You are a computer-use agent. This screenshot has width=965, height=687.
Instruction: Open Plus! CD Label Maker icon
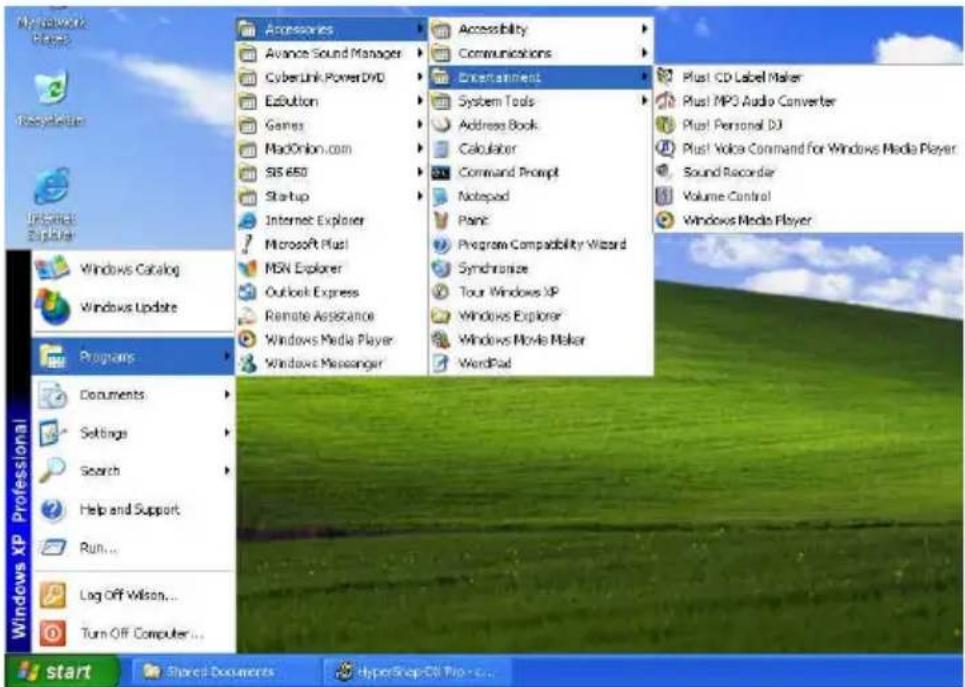pos(665,77)
